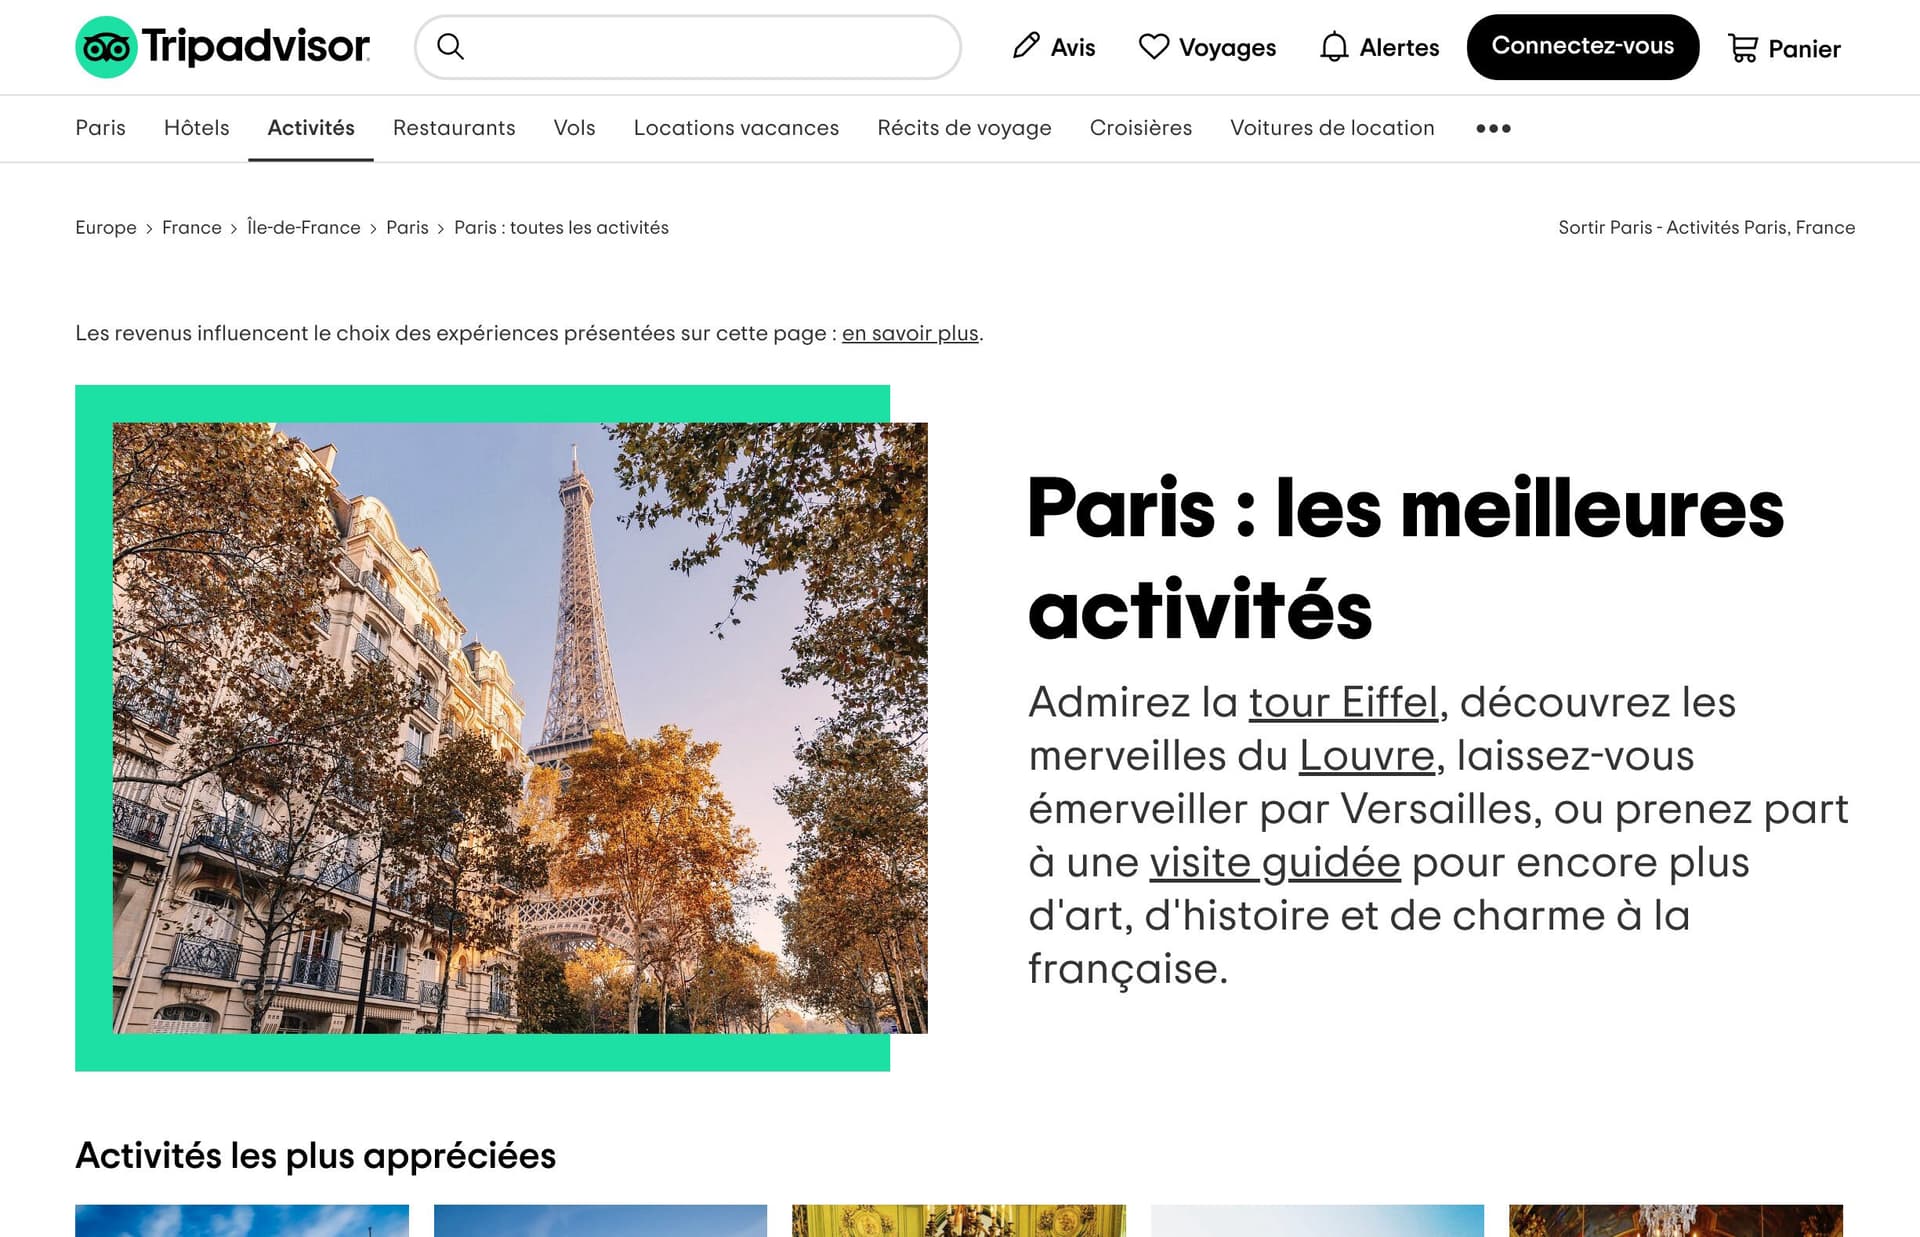Select the Hôtels tab

(x=196, y=128)
